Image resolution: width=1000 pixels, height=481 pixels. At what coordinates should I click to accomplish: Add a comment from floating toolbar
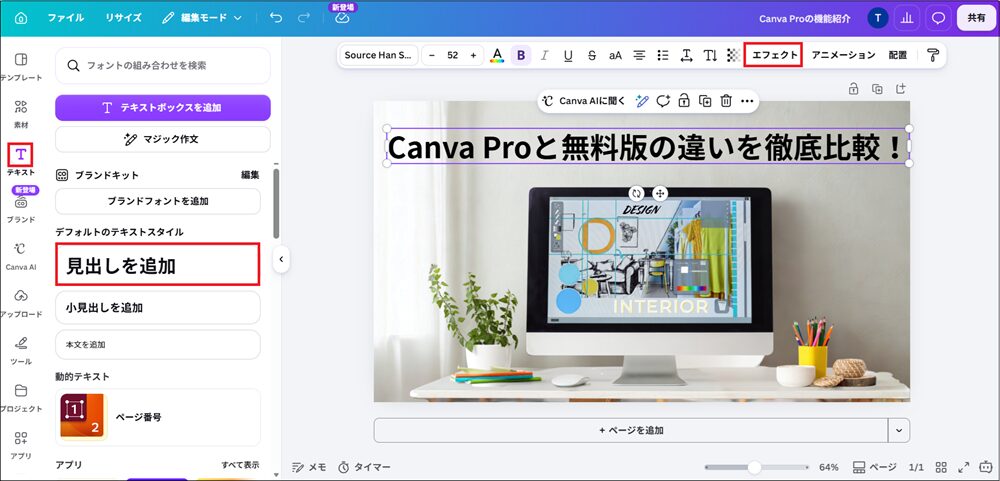coord(663,101)
